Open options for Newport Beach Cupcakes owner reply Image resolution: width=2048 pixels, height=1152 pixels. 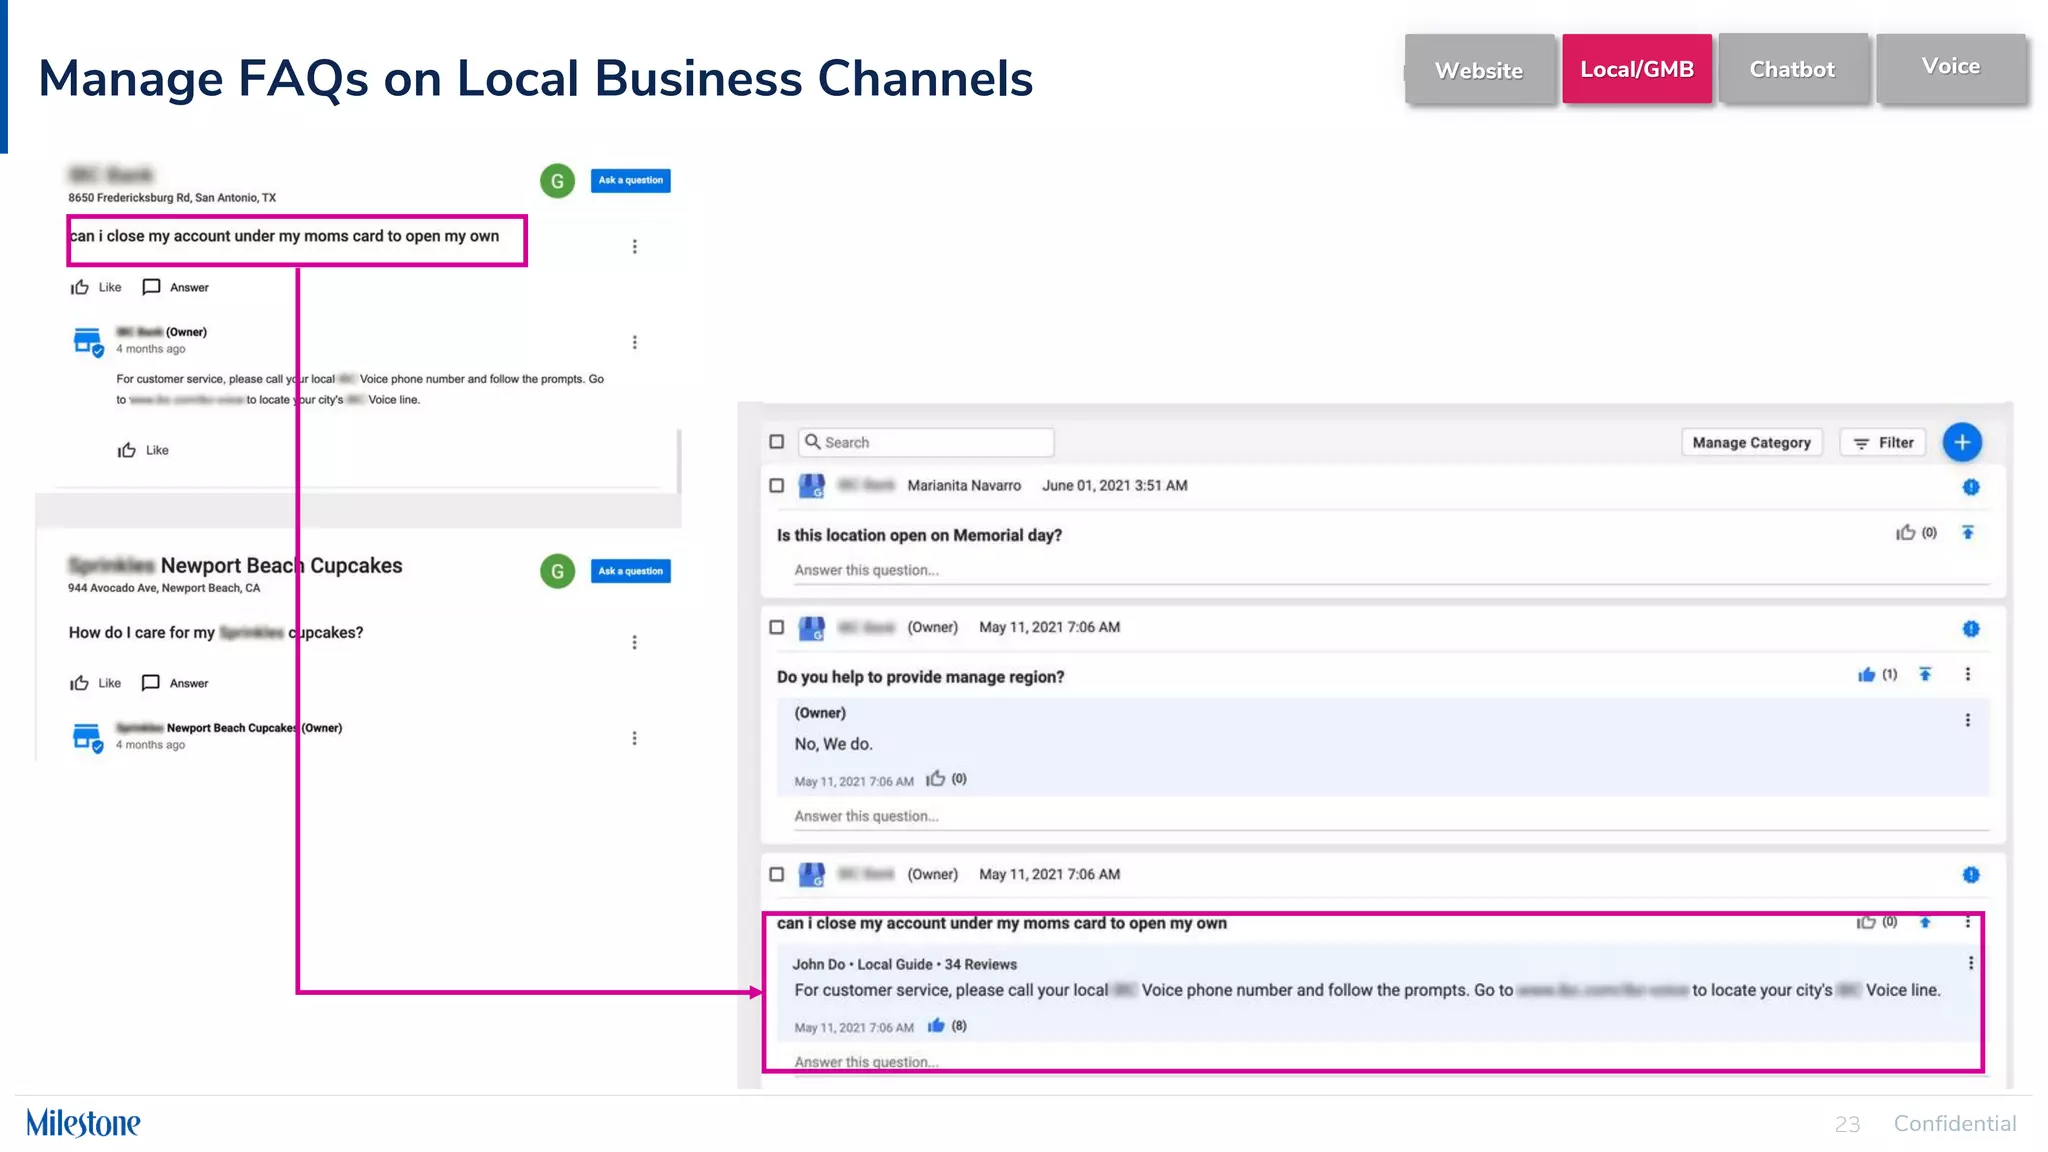634,738
